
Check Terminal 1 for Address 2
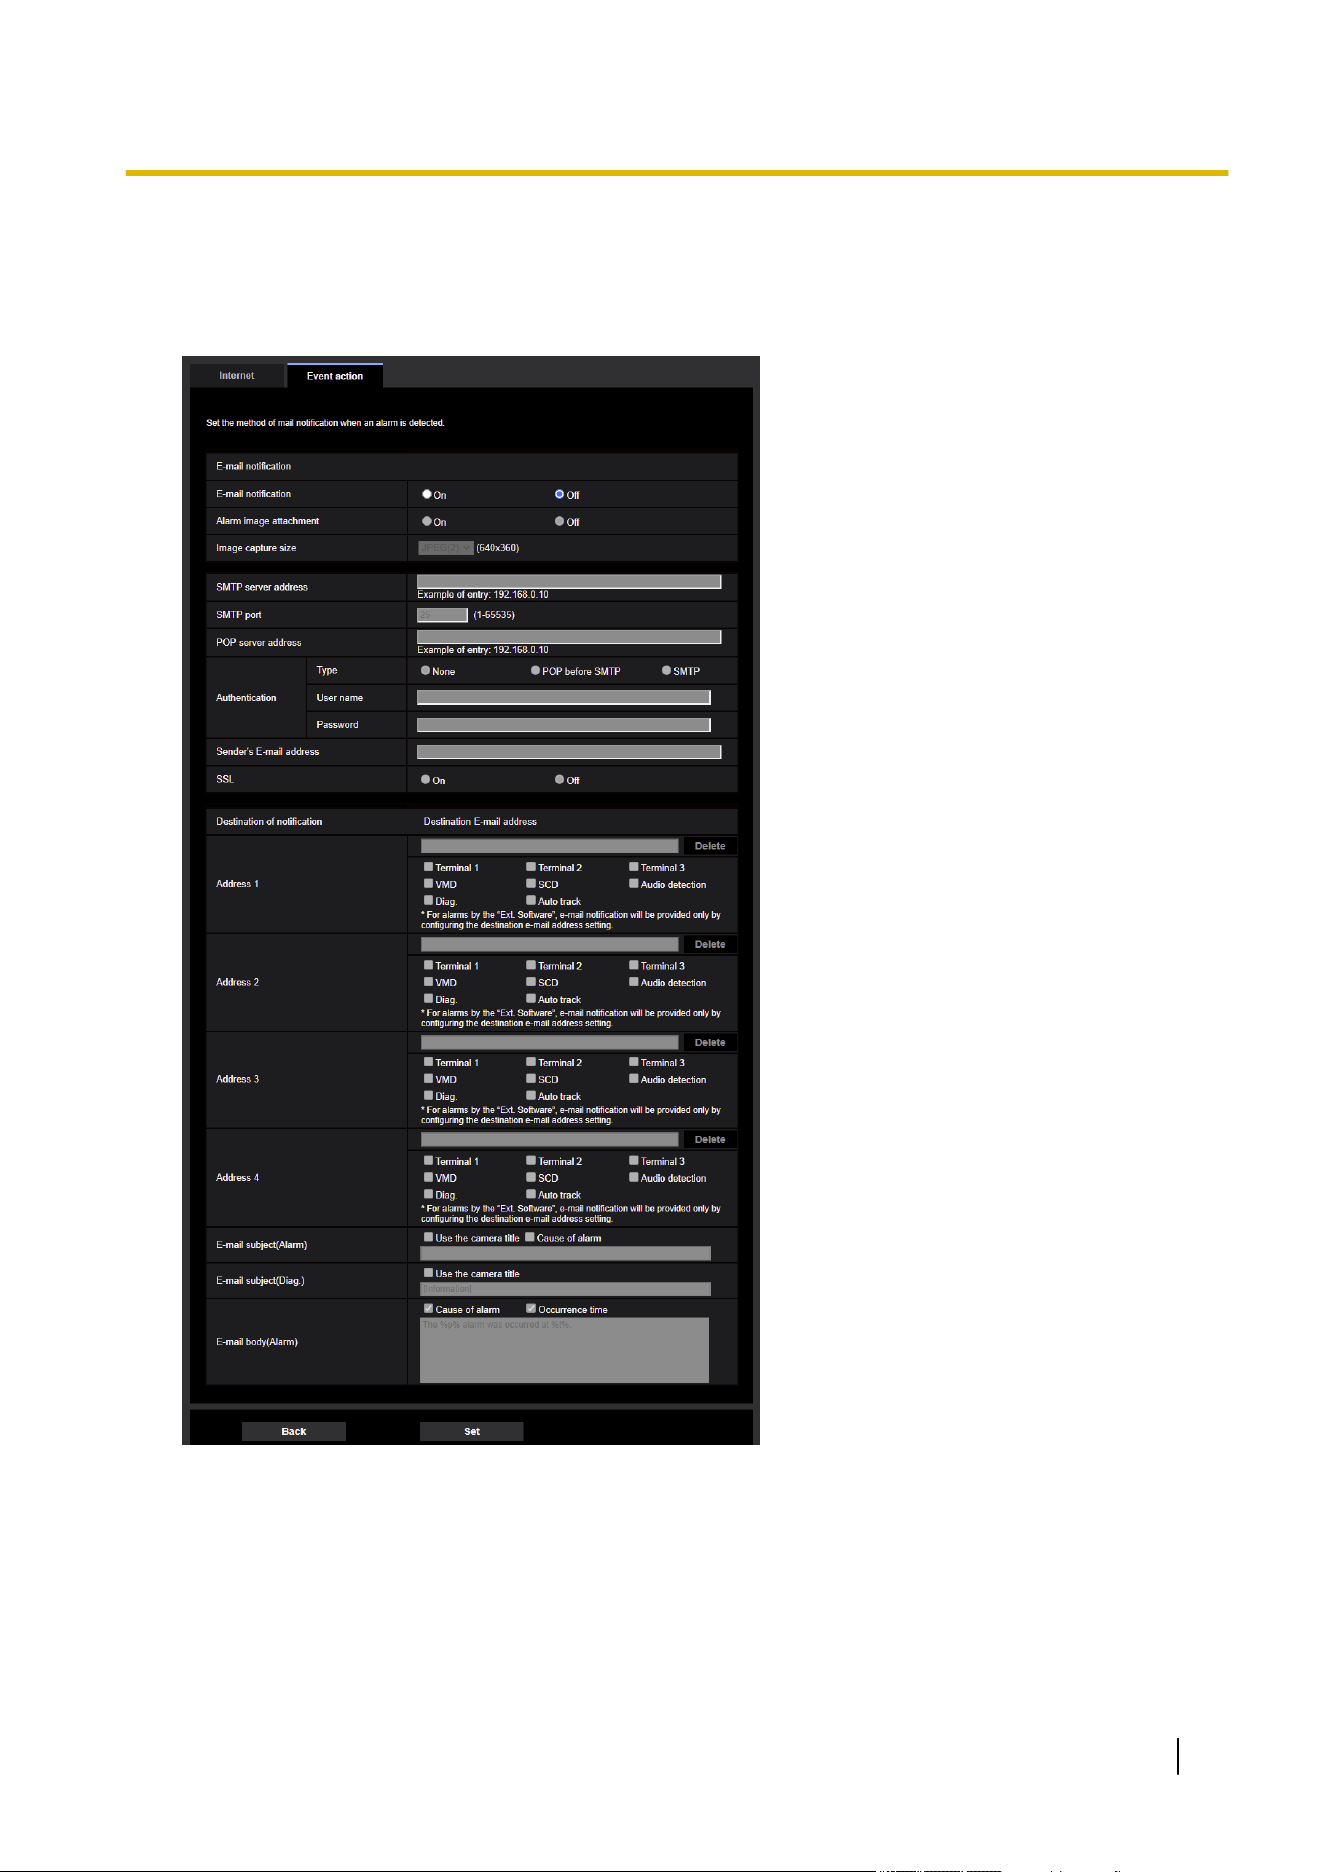[x=428, y=966]
